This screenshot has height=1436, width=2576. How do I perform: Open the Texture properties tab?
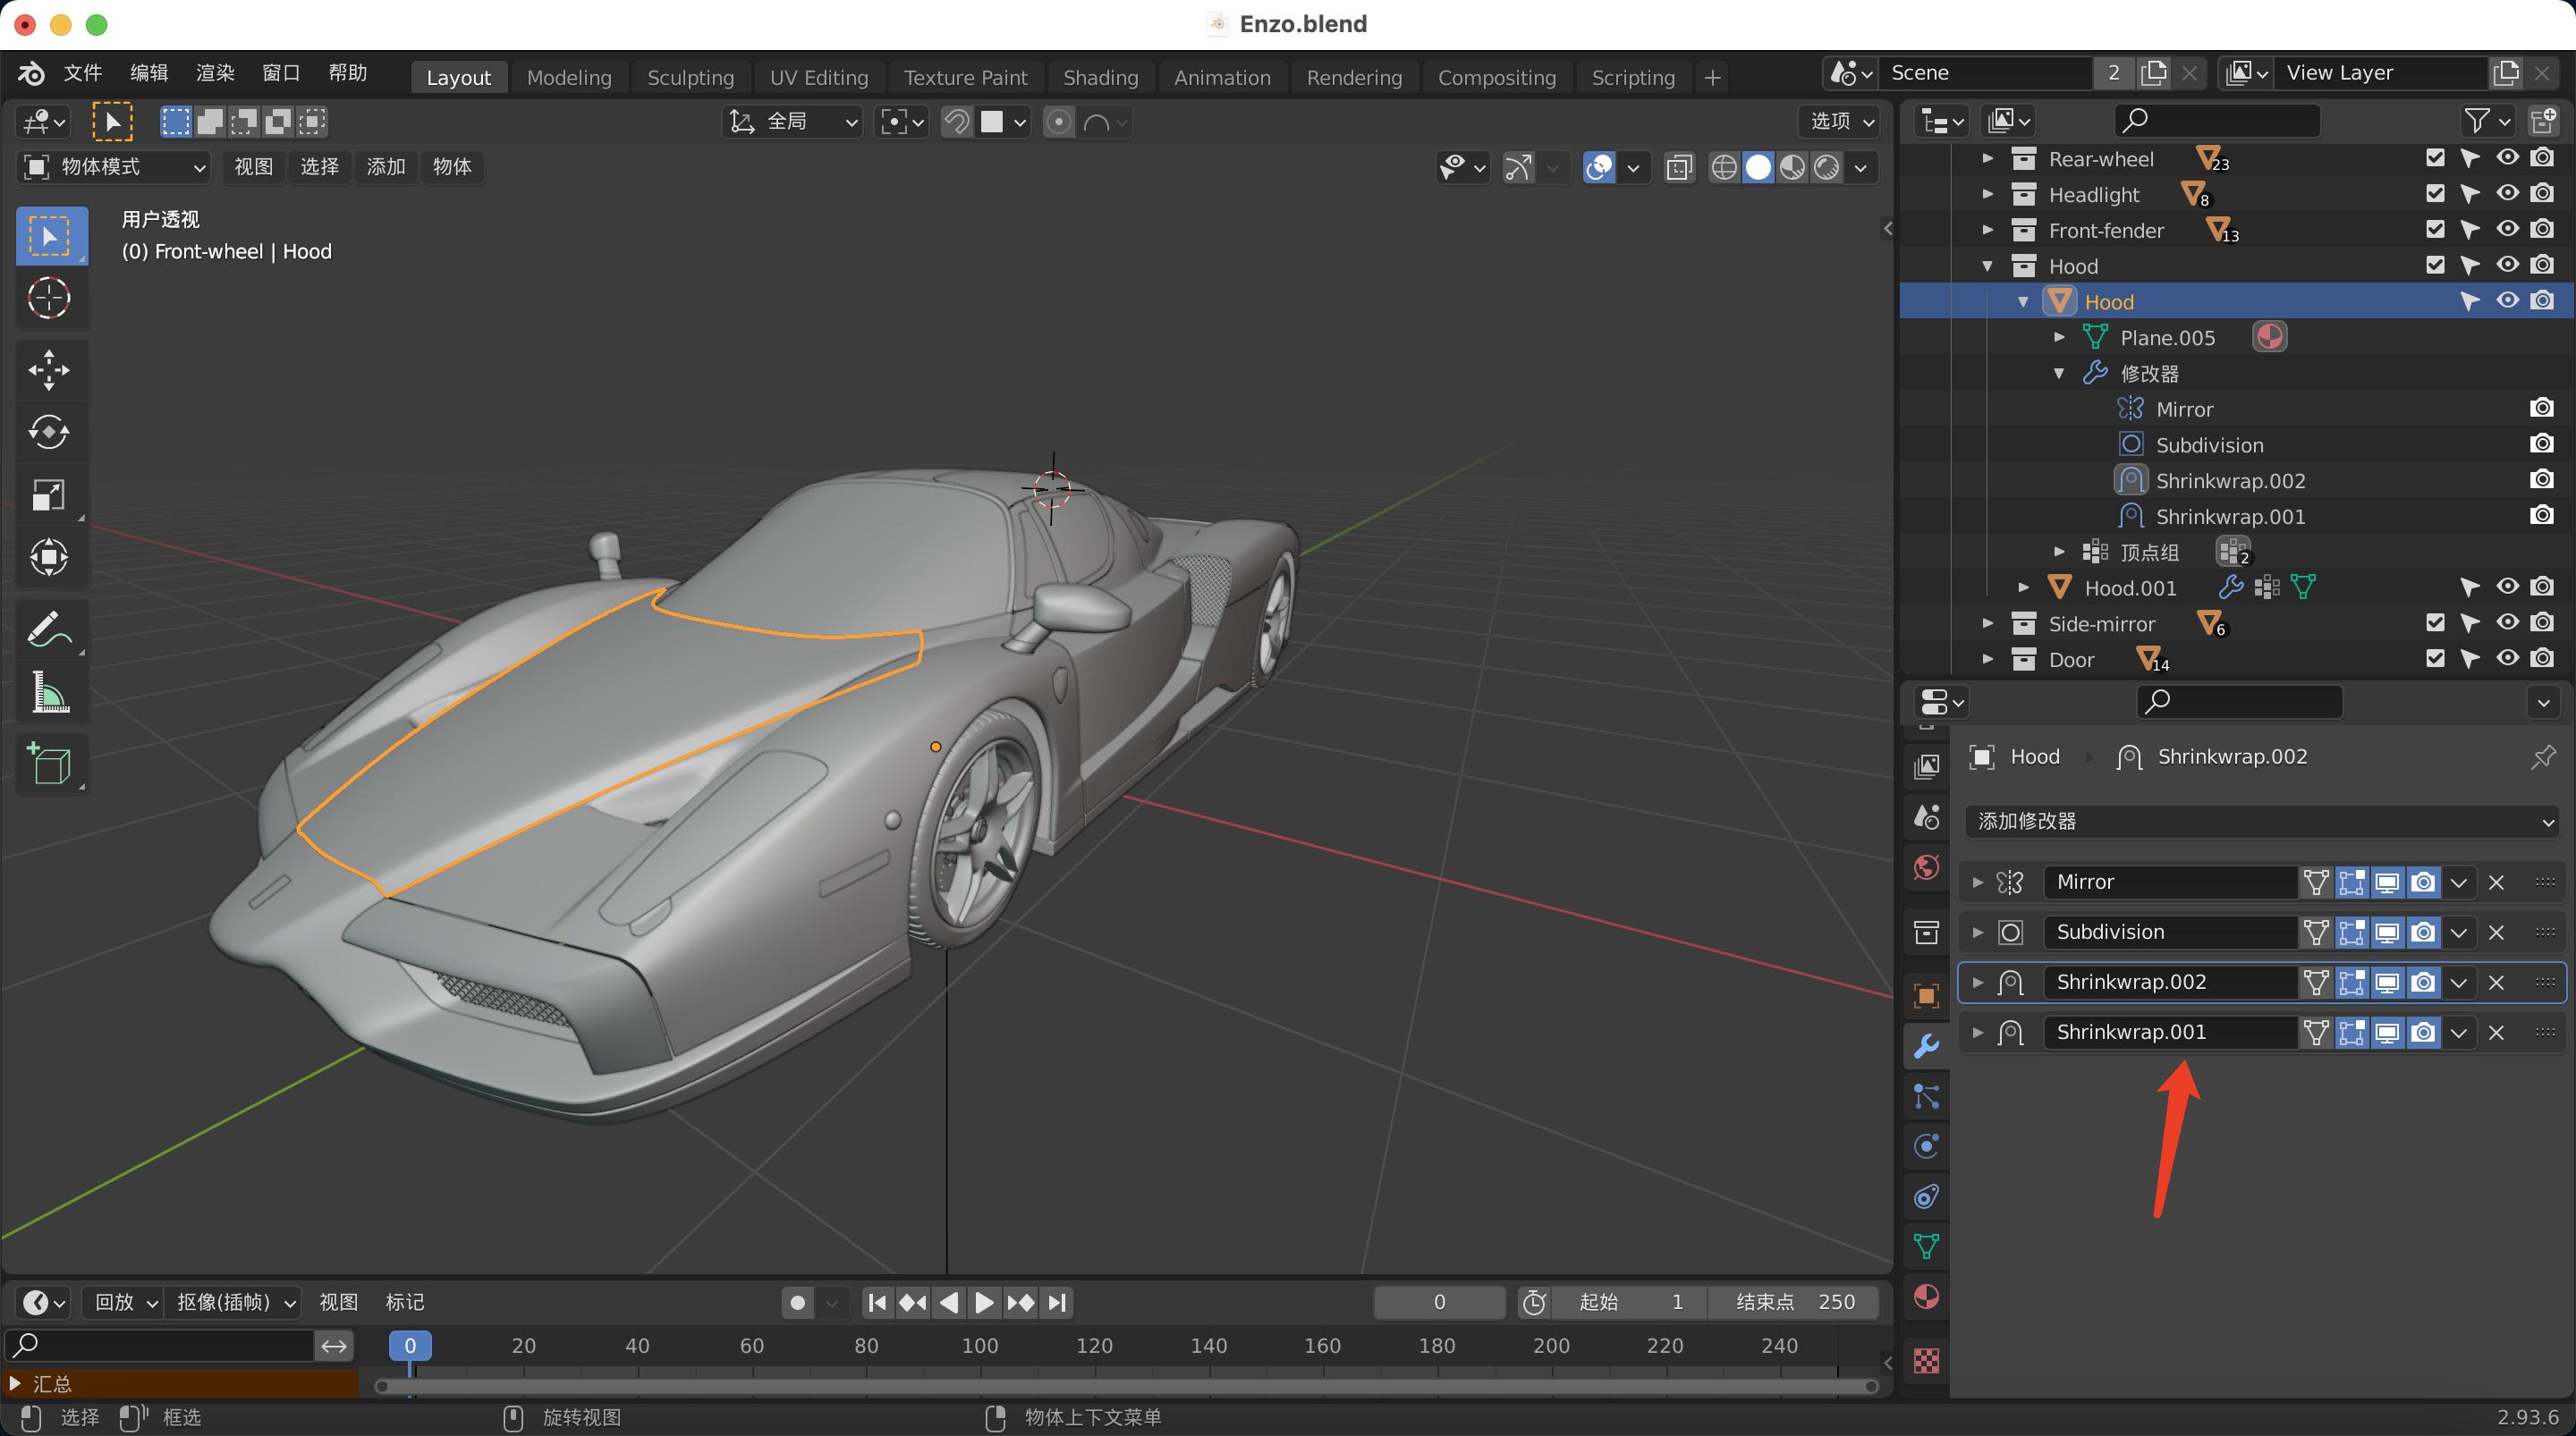(x=1926, y=1360)
